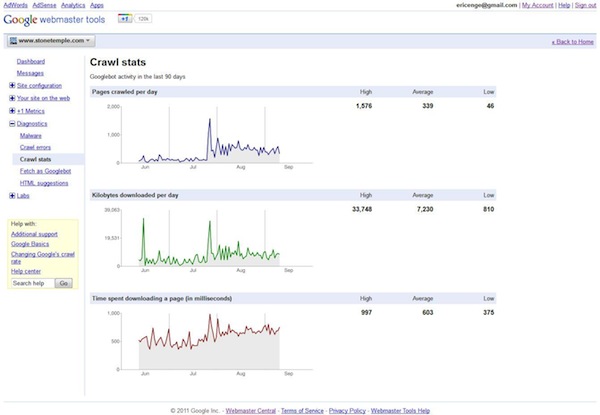
Task: Click Back to Home link
Action: click(572, 42)
